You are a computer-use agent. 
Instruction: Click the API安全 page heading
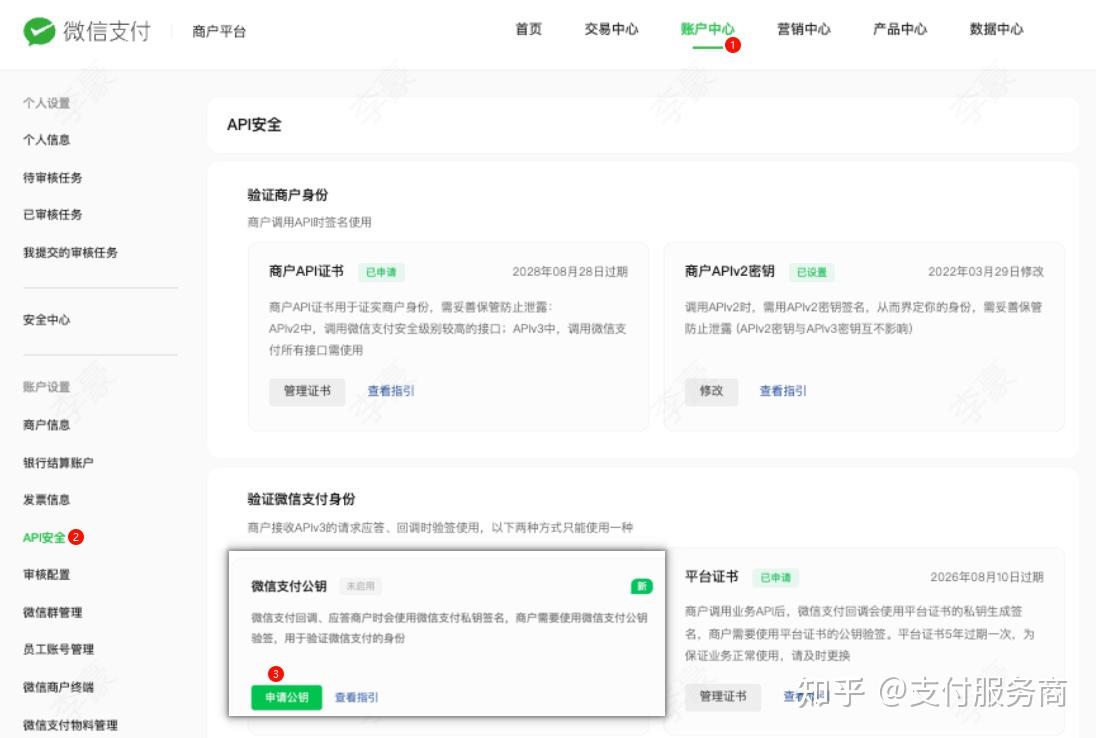coord(254,124)
